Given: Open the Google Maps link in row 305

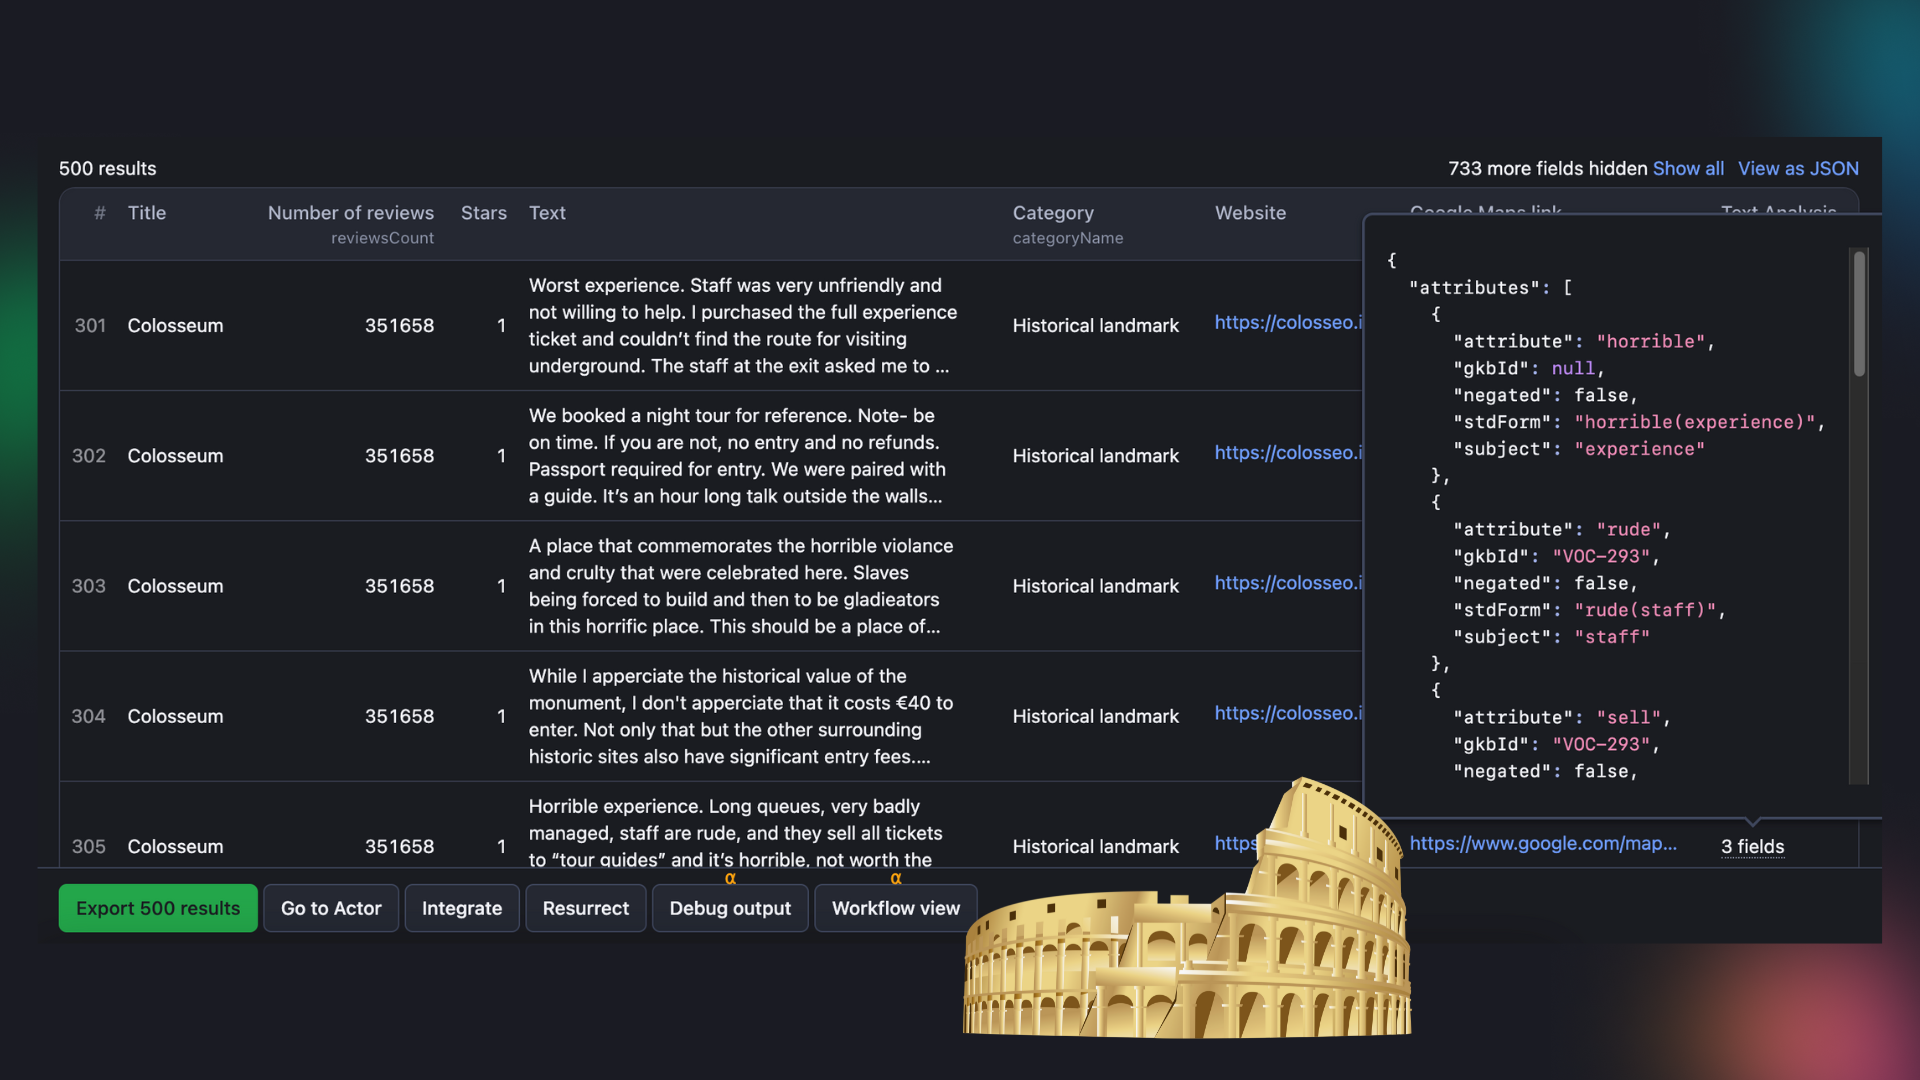Looking at the screenshot, I should [x=1542, y=843].
